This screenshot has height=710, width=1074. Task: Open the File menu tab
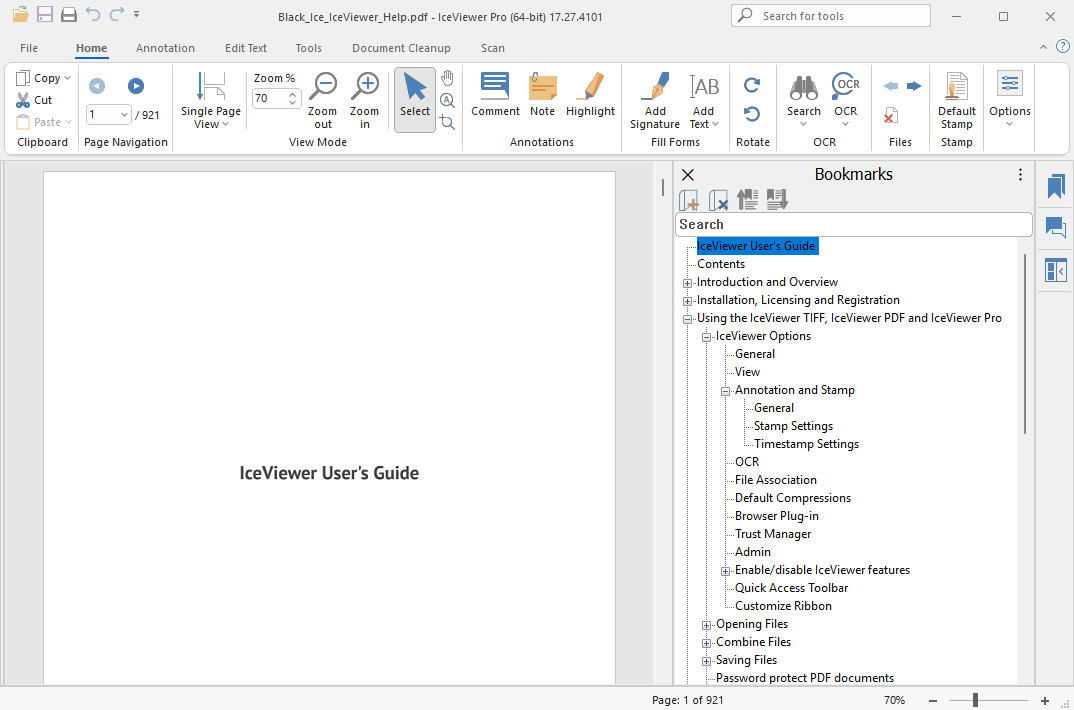point(29,48)
